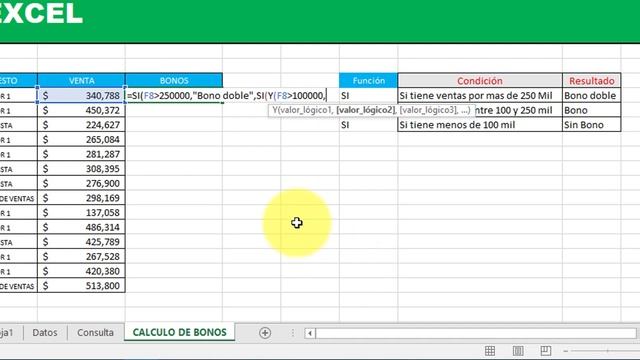
Task: Select the cell with 450,372
Action: point(81,110)
